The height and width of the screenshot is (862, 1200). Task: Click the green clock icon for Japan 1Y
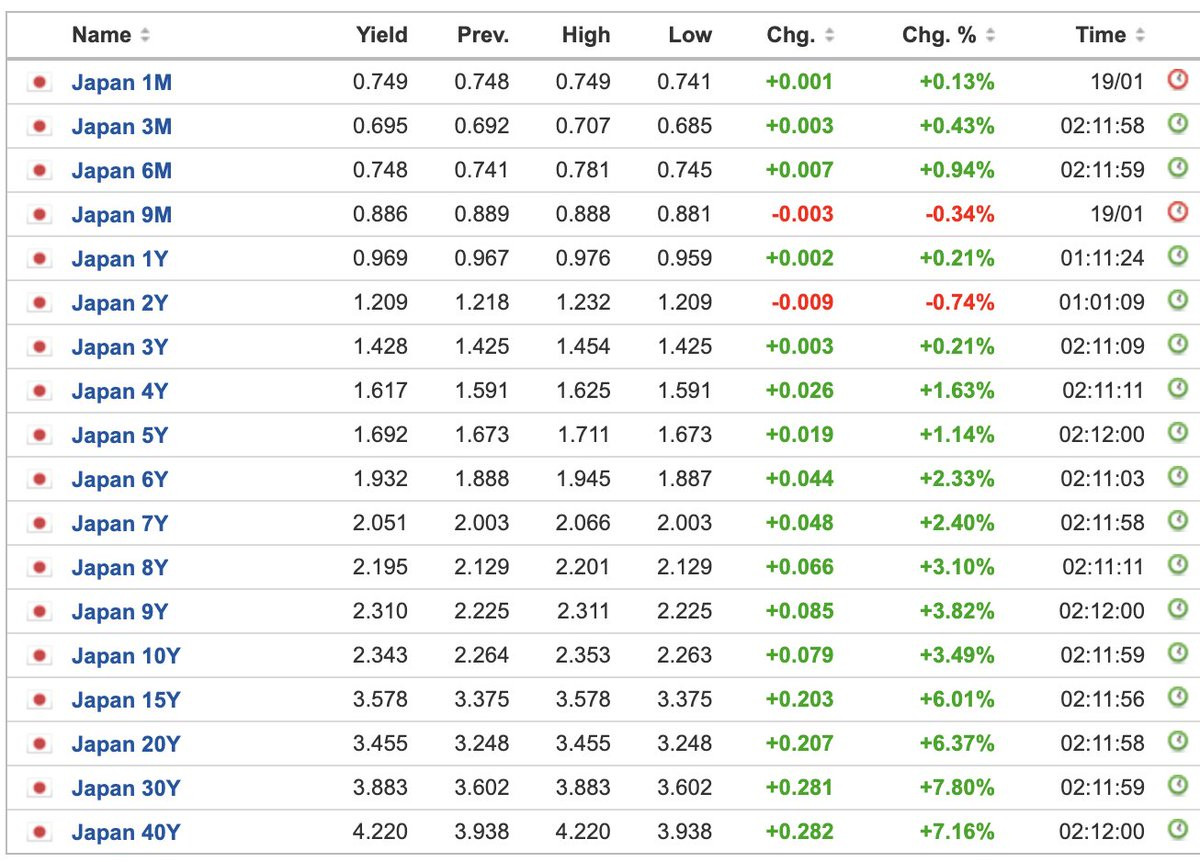1178,256
